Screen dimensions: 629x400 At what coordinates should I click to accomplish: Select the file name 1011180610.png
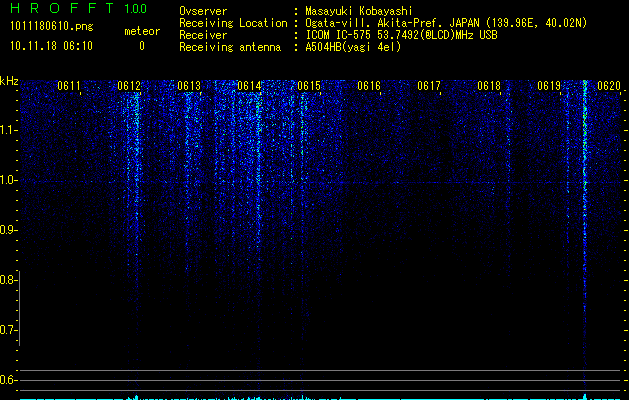tap(52, 27)
